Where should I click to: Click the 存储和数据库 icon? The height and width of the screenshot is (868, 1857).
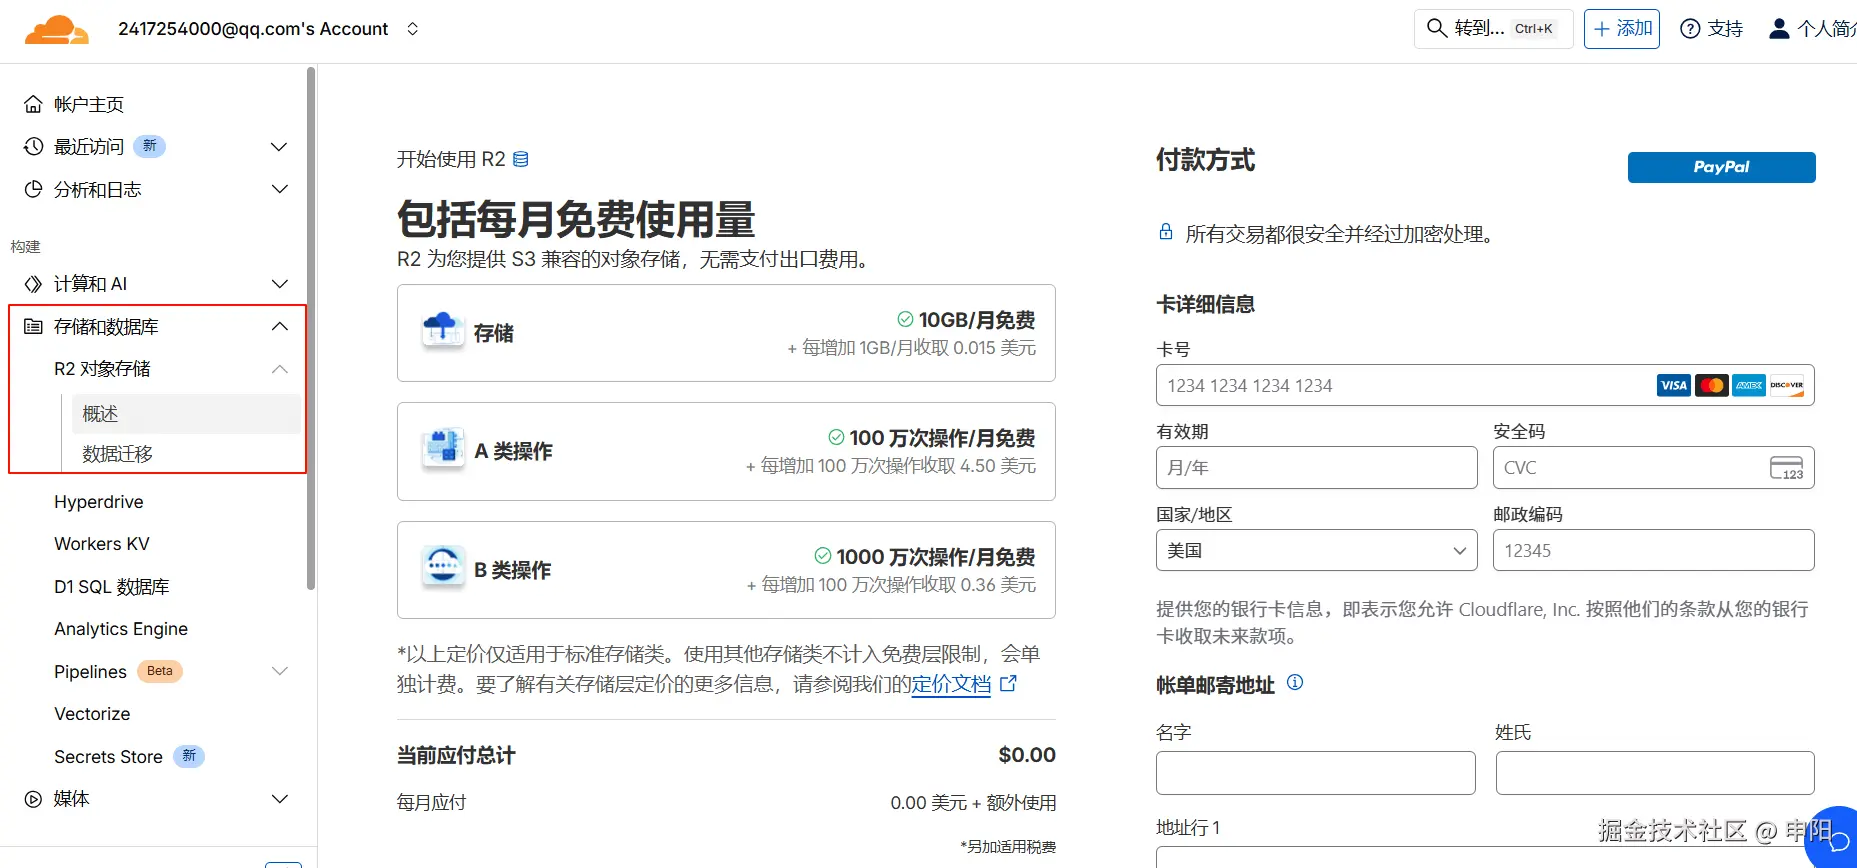coord(34,327)
